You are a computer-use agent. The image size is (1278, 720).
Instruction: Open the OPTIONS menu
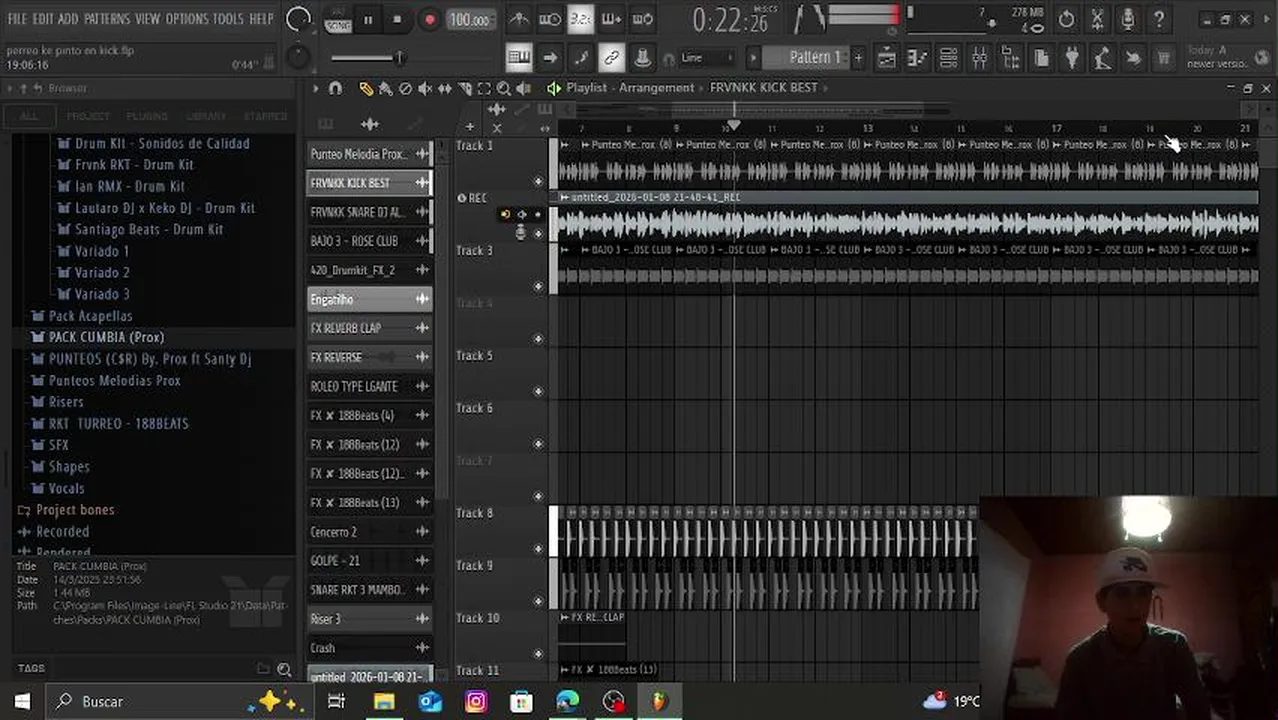(x=187, y=19)
